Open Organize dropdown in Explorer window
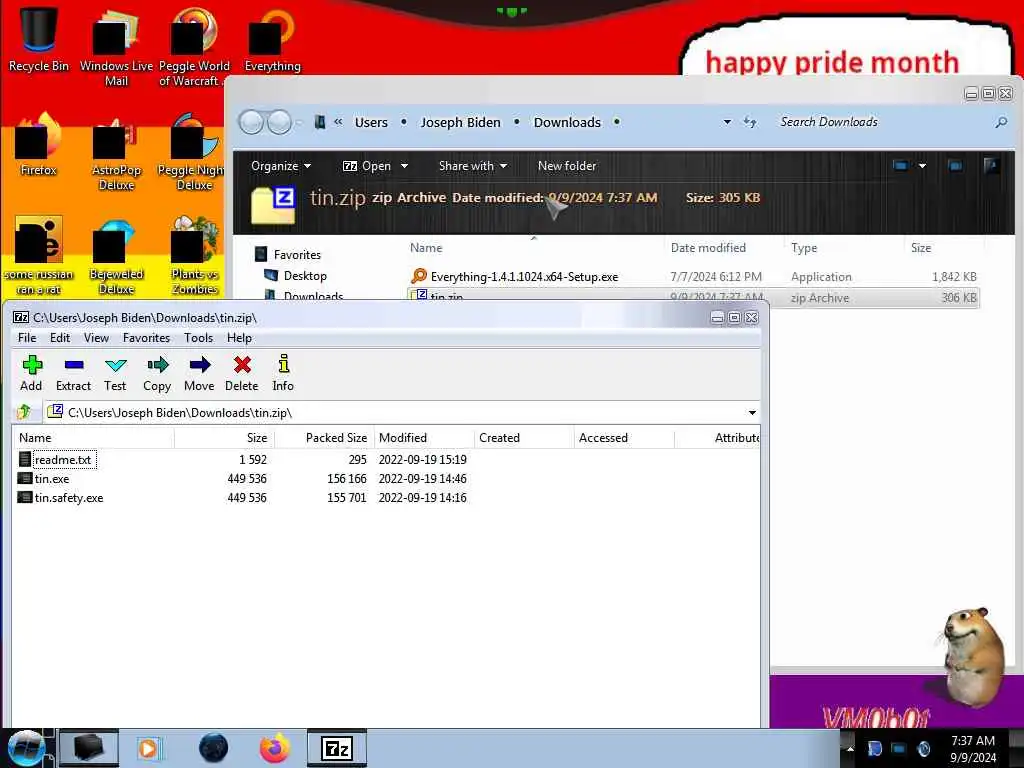This screenshot has width=1024, height=768. (281, 166)
